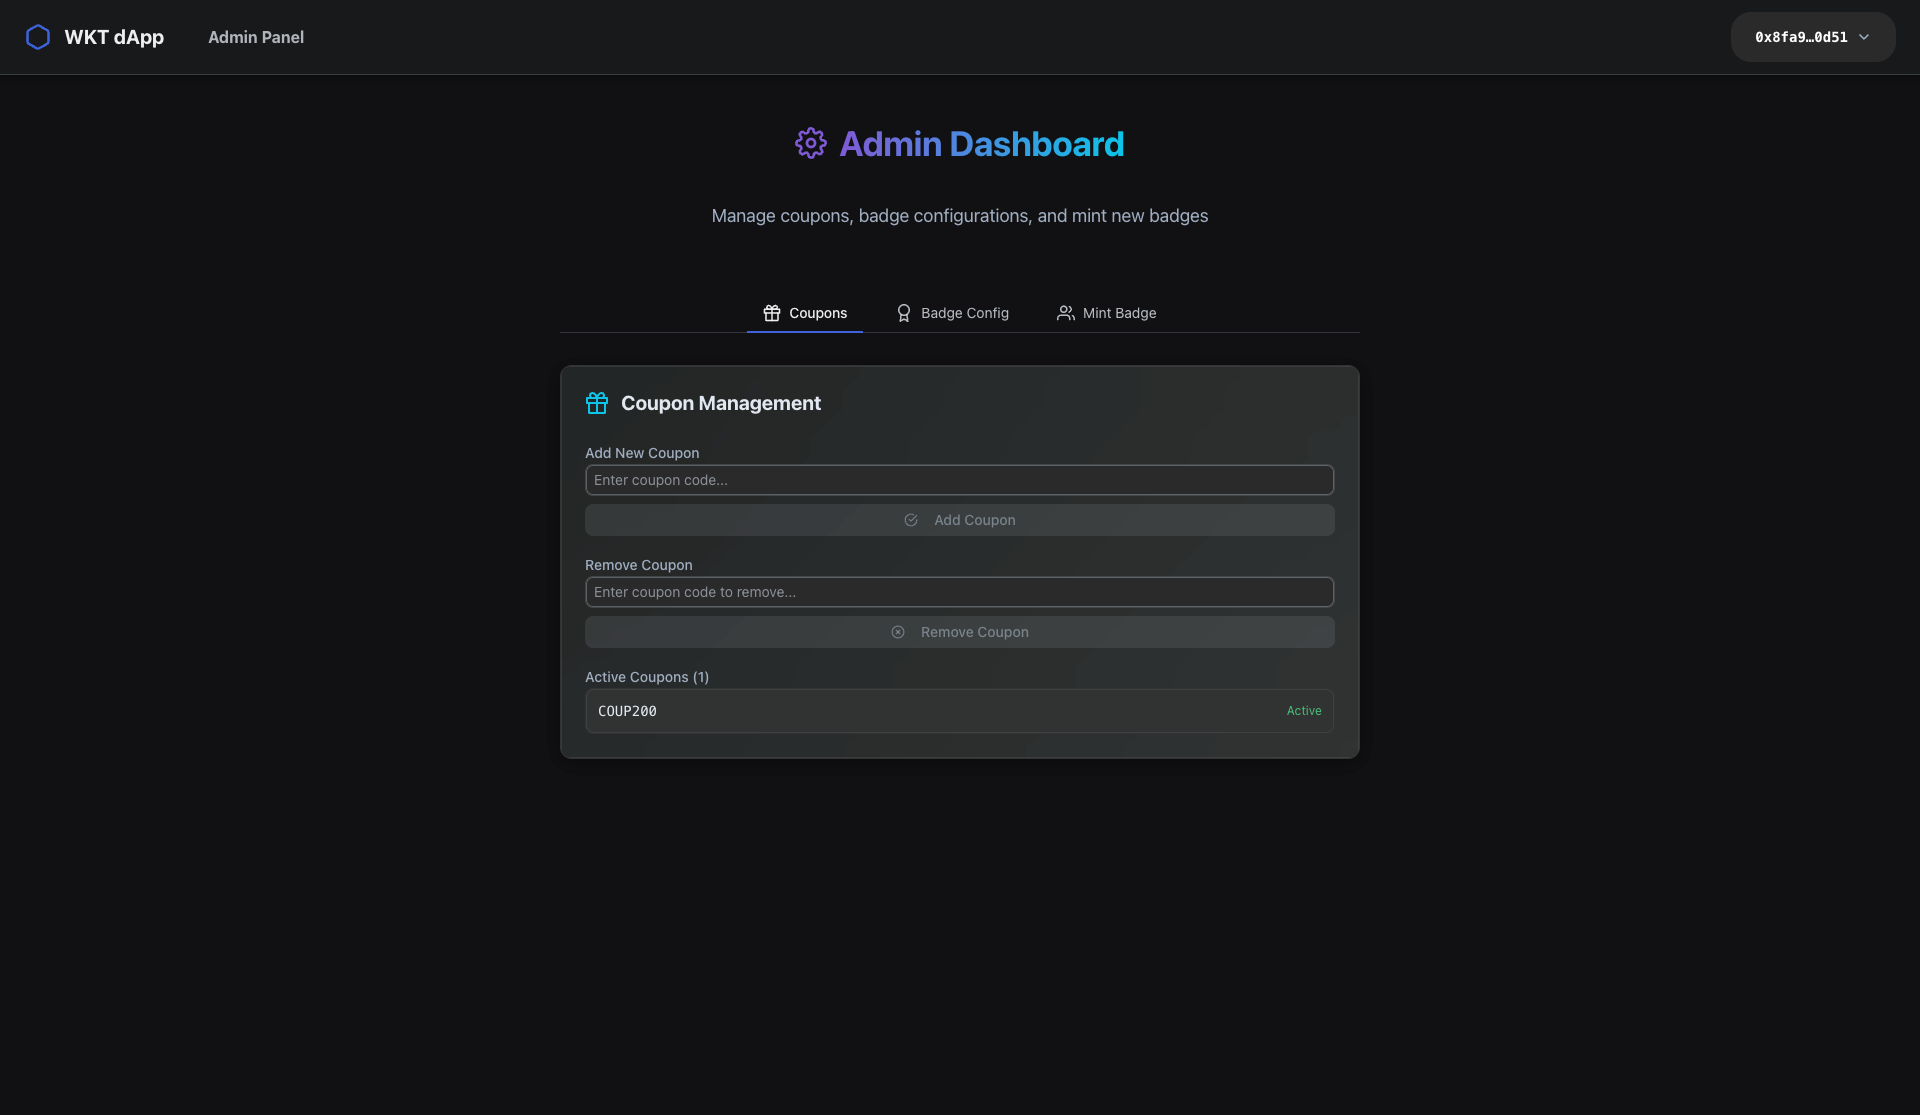Click the Coupon Management gift icon

pyautogui.click(x=596, y=403)
